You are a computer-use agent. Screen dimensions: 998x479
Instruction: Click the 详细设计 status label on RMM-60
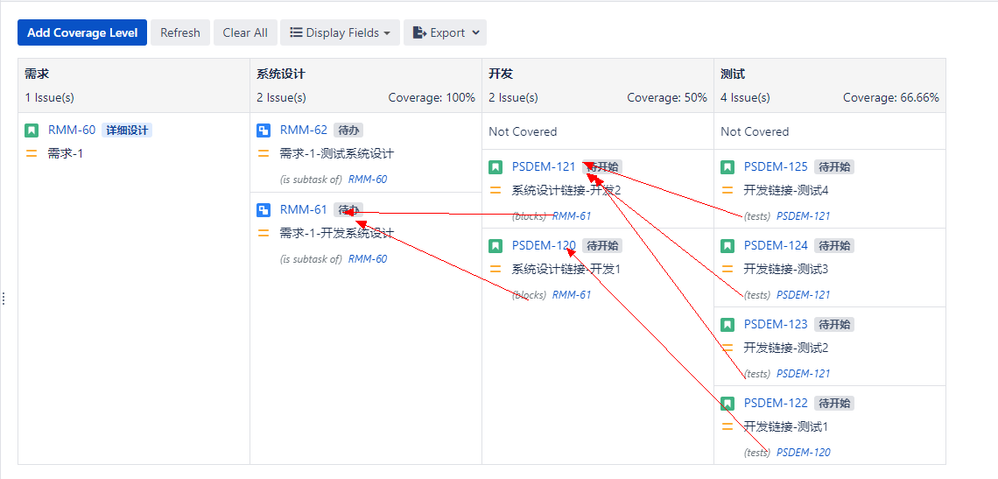[x=127, y=130]
